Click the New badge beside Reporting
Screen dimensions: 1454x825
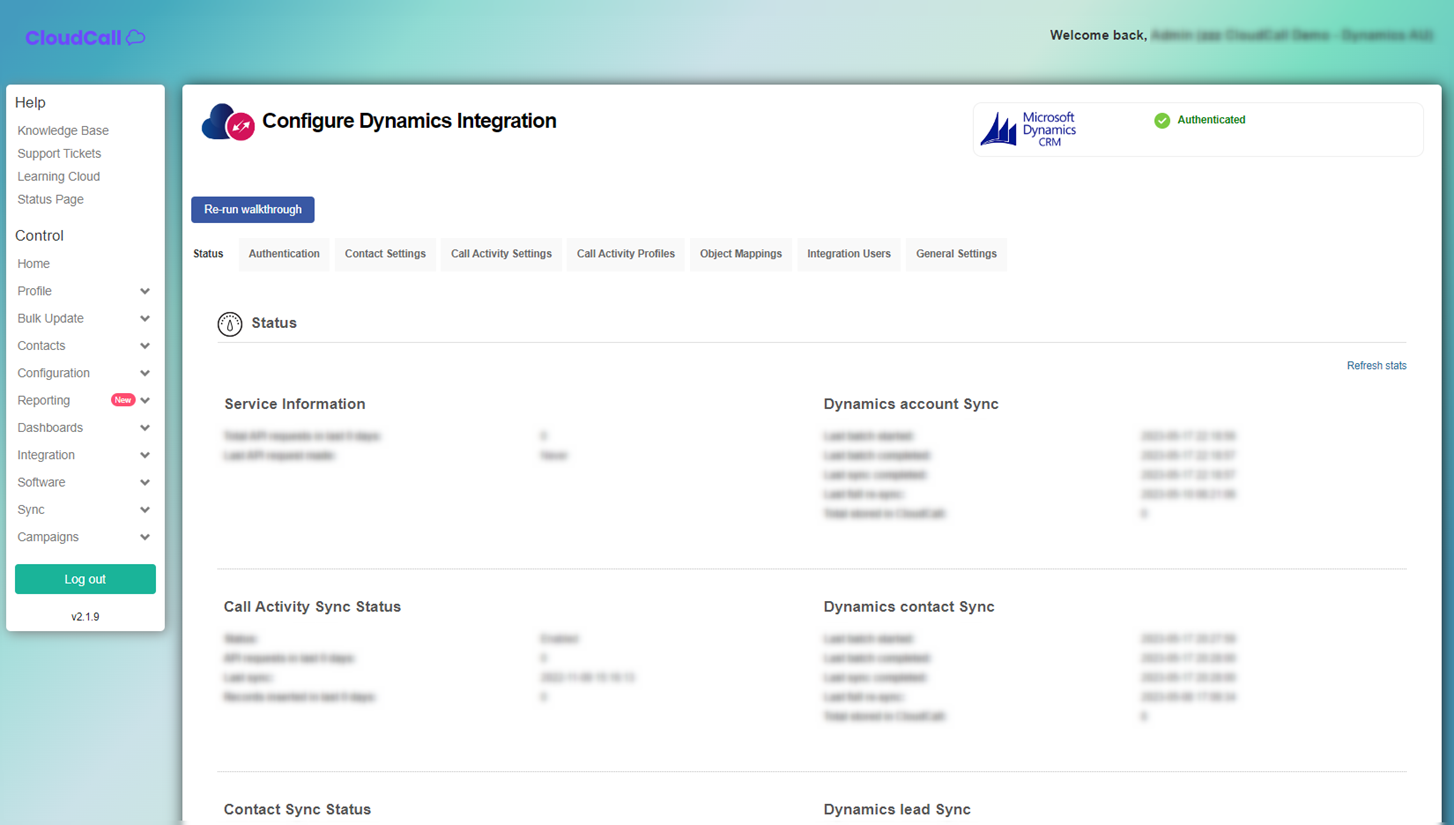123,400
